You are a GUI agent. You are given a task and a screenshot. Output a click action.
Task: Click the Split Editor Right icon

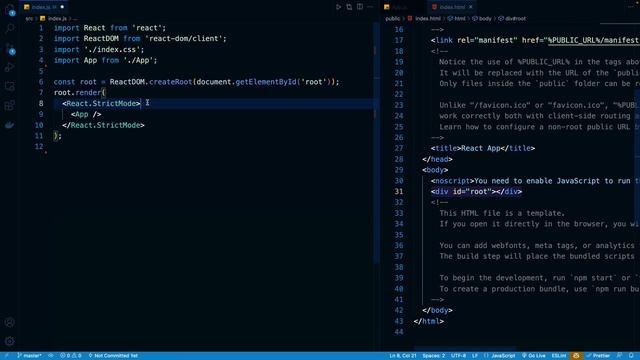[360, 7]
